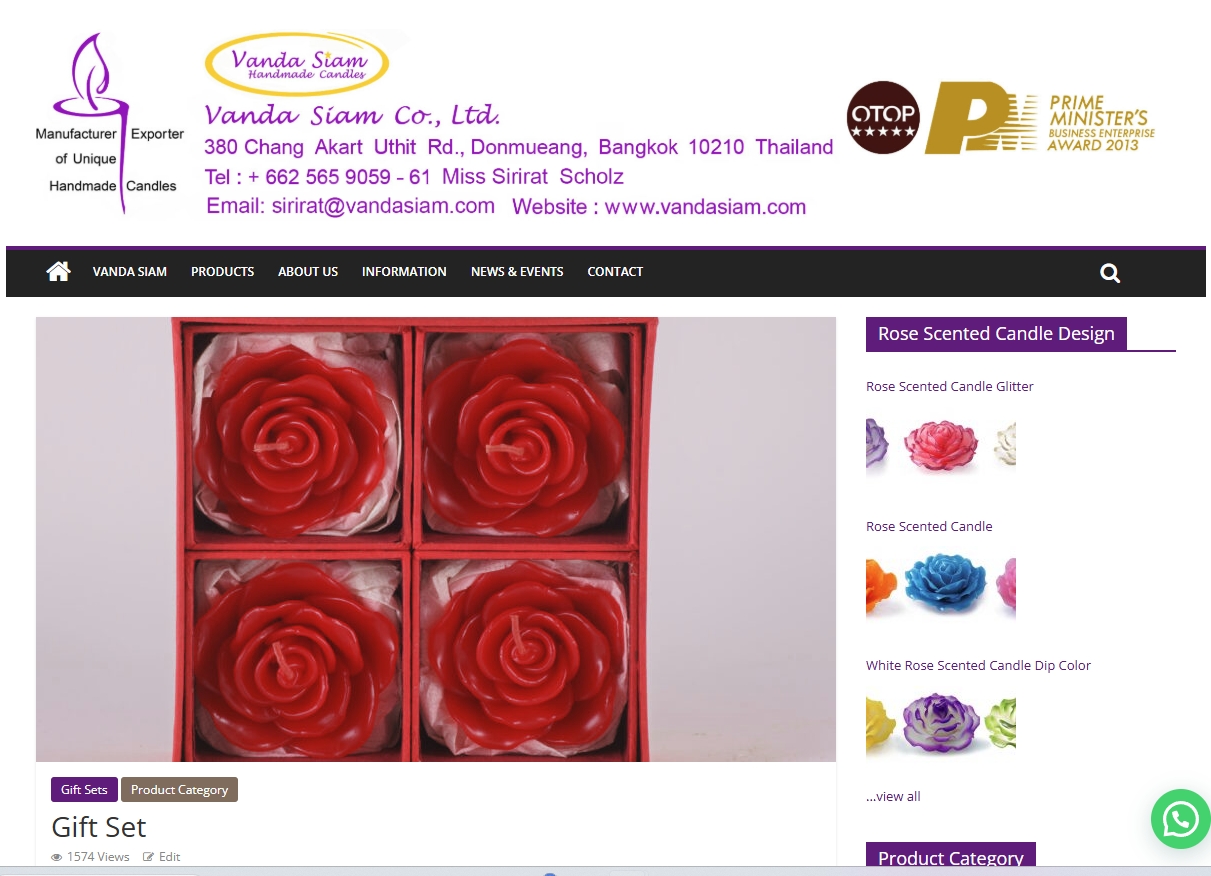Viewport: 1211px width, 876px height.
Task: Open the CONTACT menu item
Action: click(x=615, y=272)
